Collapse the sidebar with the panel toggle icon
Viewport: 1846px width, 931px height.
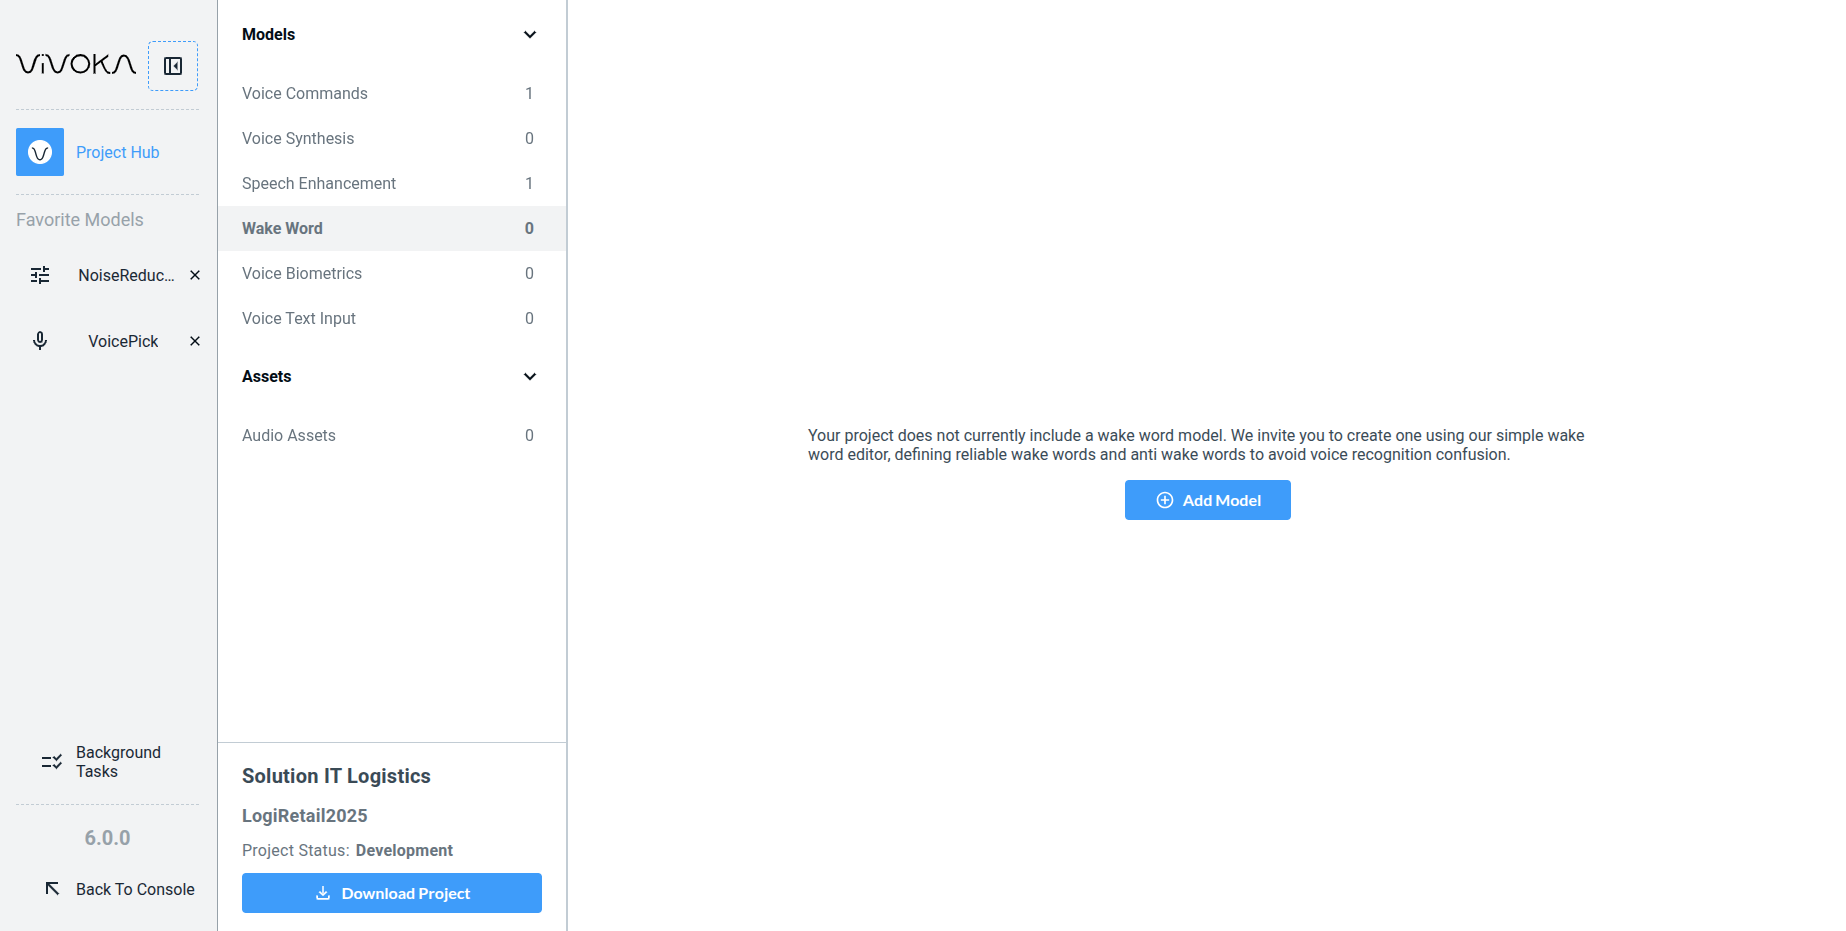tap(173, 66)
